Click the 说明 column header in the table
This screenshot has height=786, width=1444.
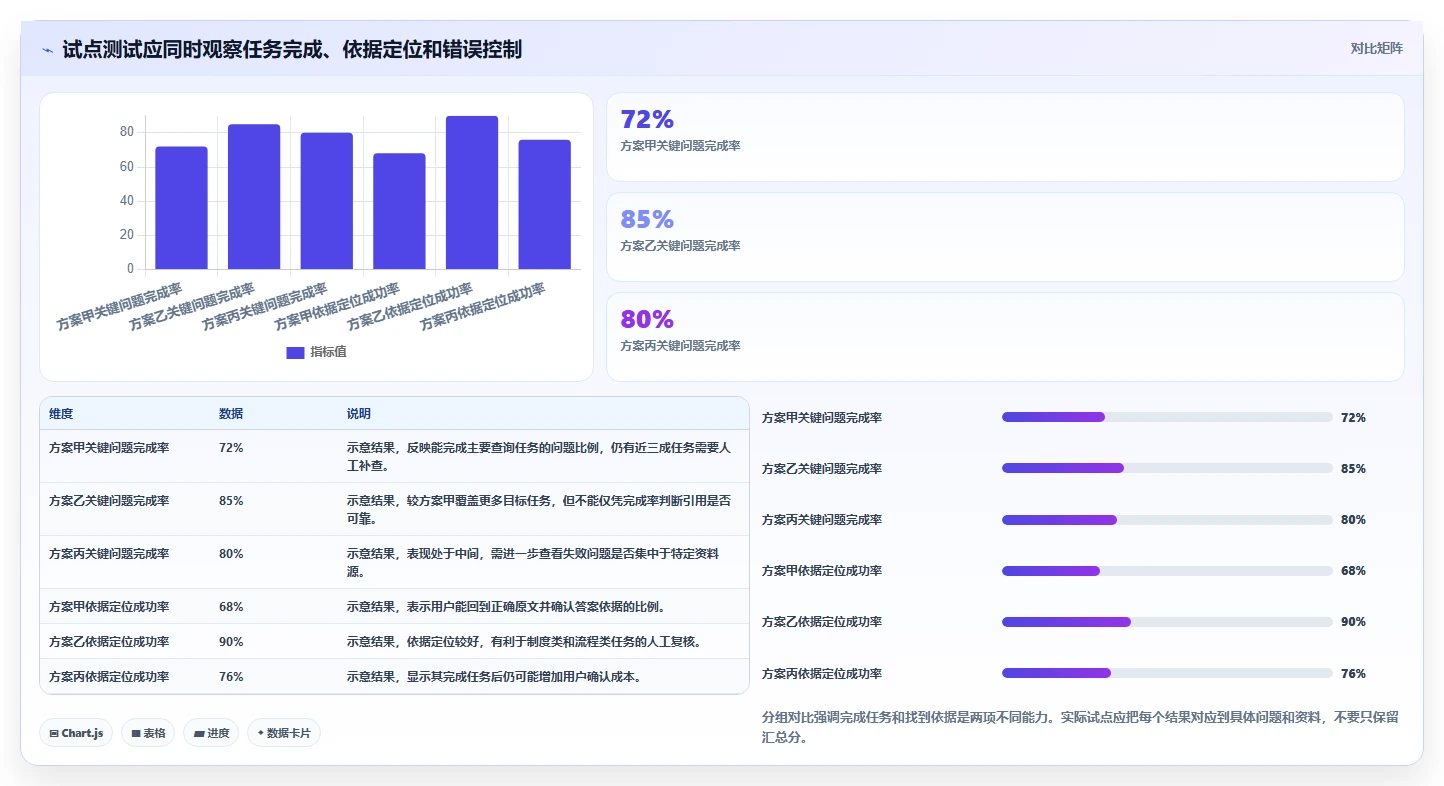click(359, 414)
